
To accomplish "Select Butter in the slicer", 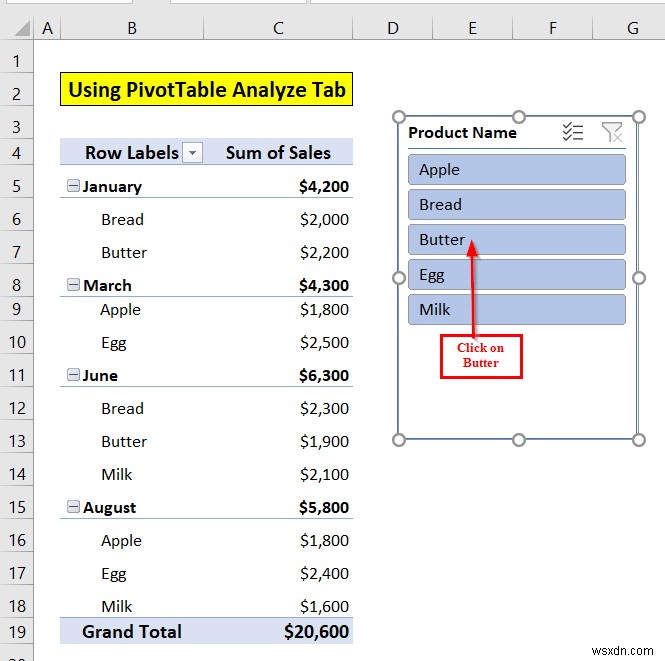I will [517, 240].
